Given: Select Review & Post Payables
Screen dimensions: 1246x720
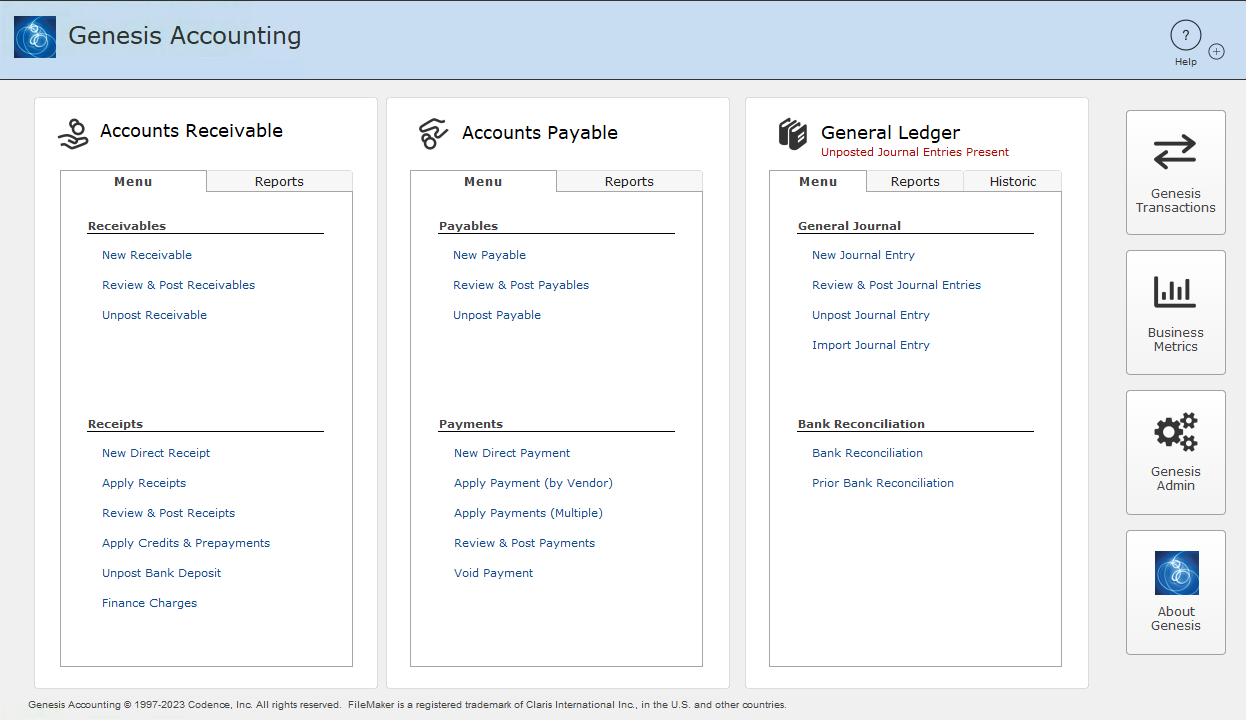Looking at the screenshot, I should click(520, 284).
